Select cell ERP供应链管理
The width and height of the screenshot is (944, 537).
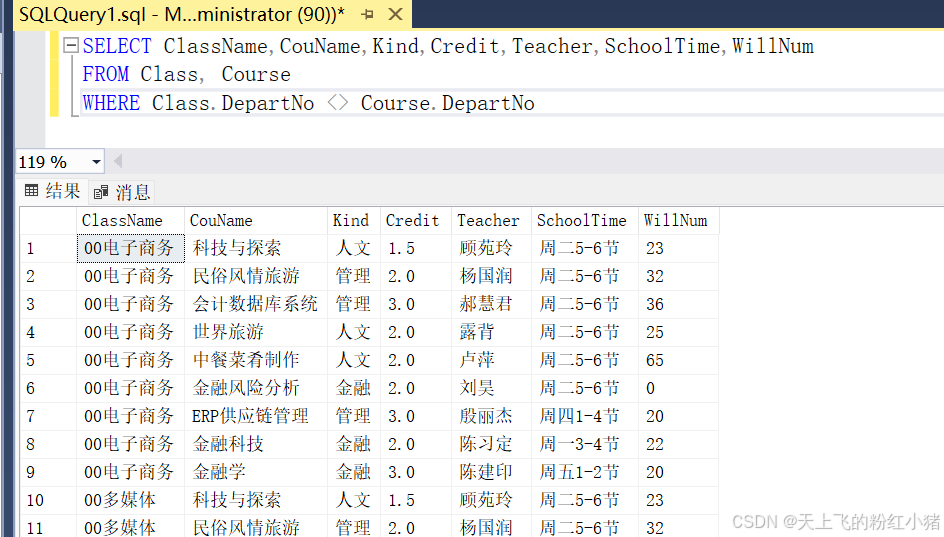click(256, 417)
